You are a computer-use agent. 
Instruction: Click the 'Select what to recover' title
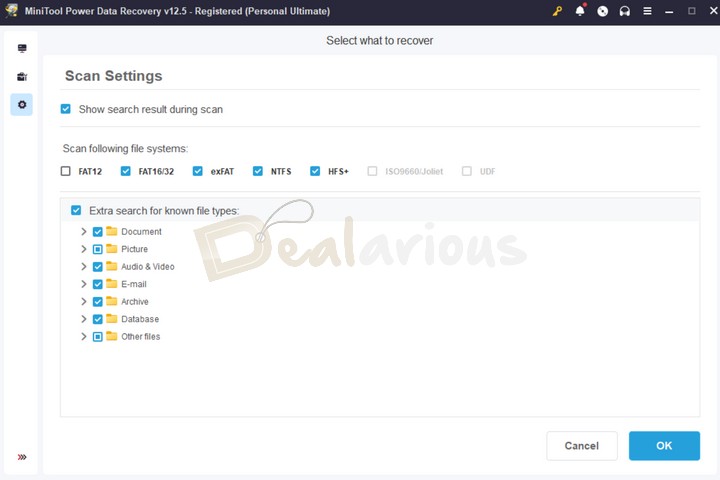tap(380, 40)
